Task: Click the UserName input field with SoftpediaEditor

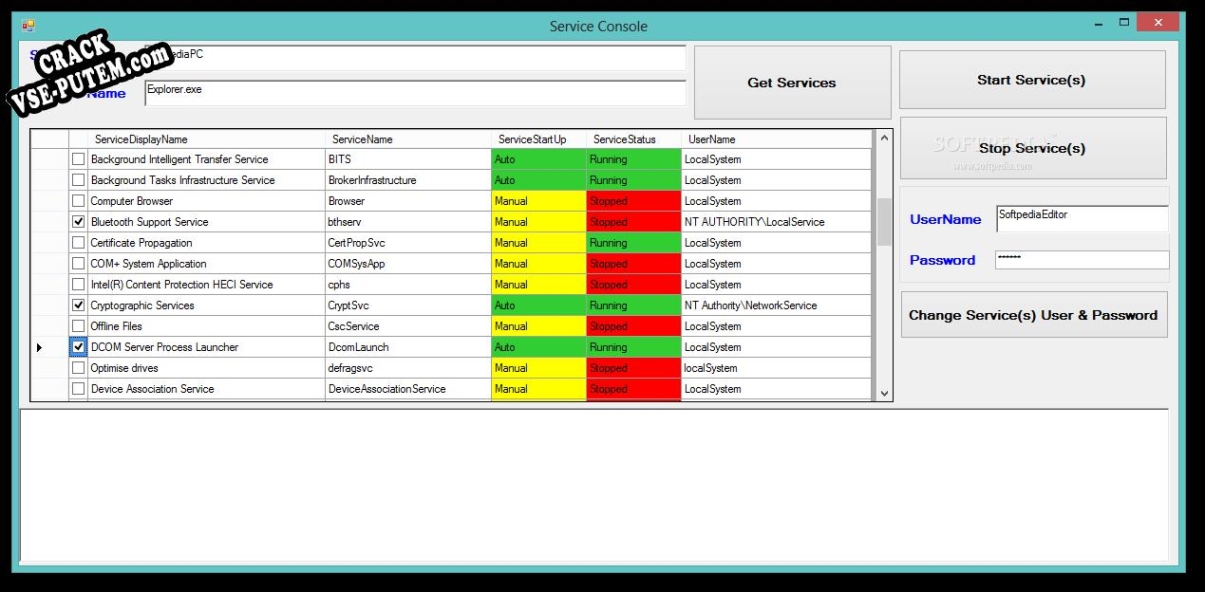Action: 1082,218
